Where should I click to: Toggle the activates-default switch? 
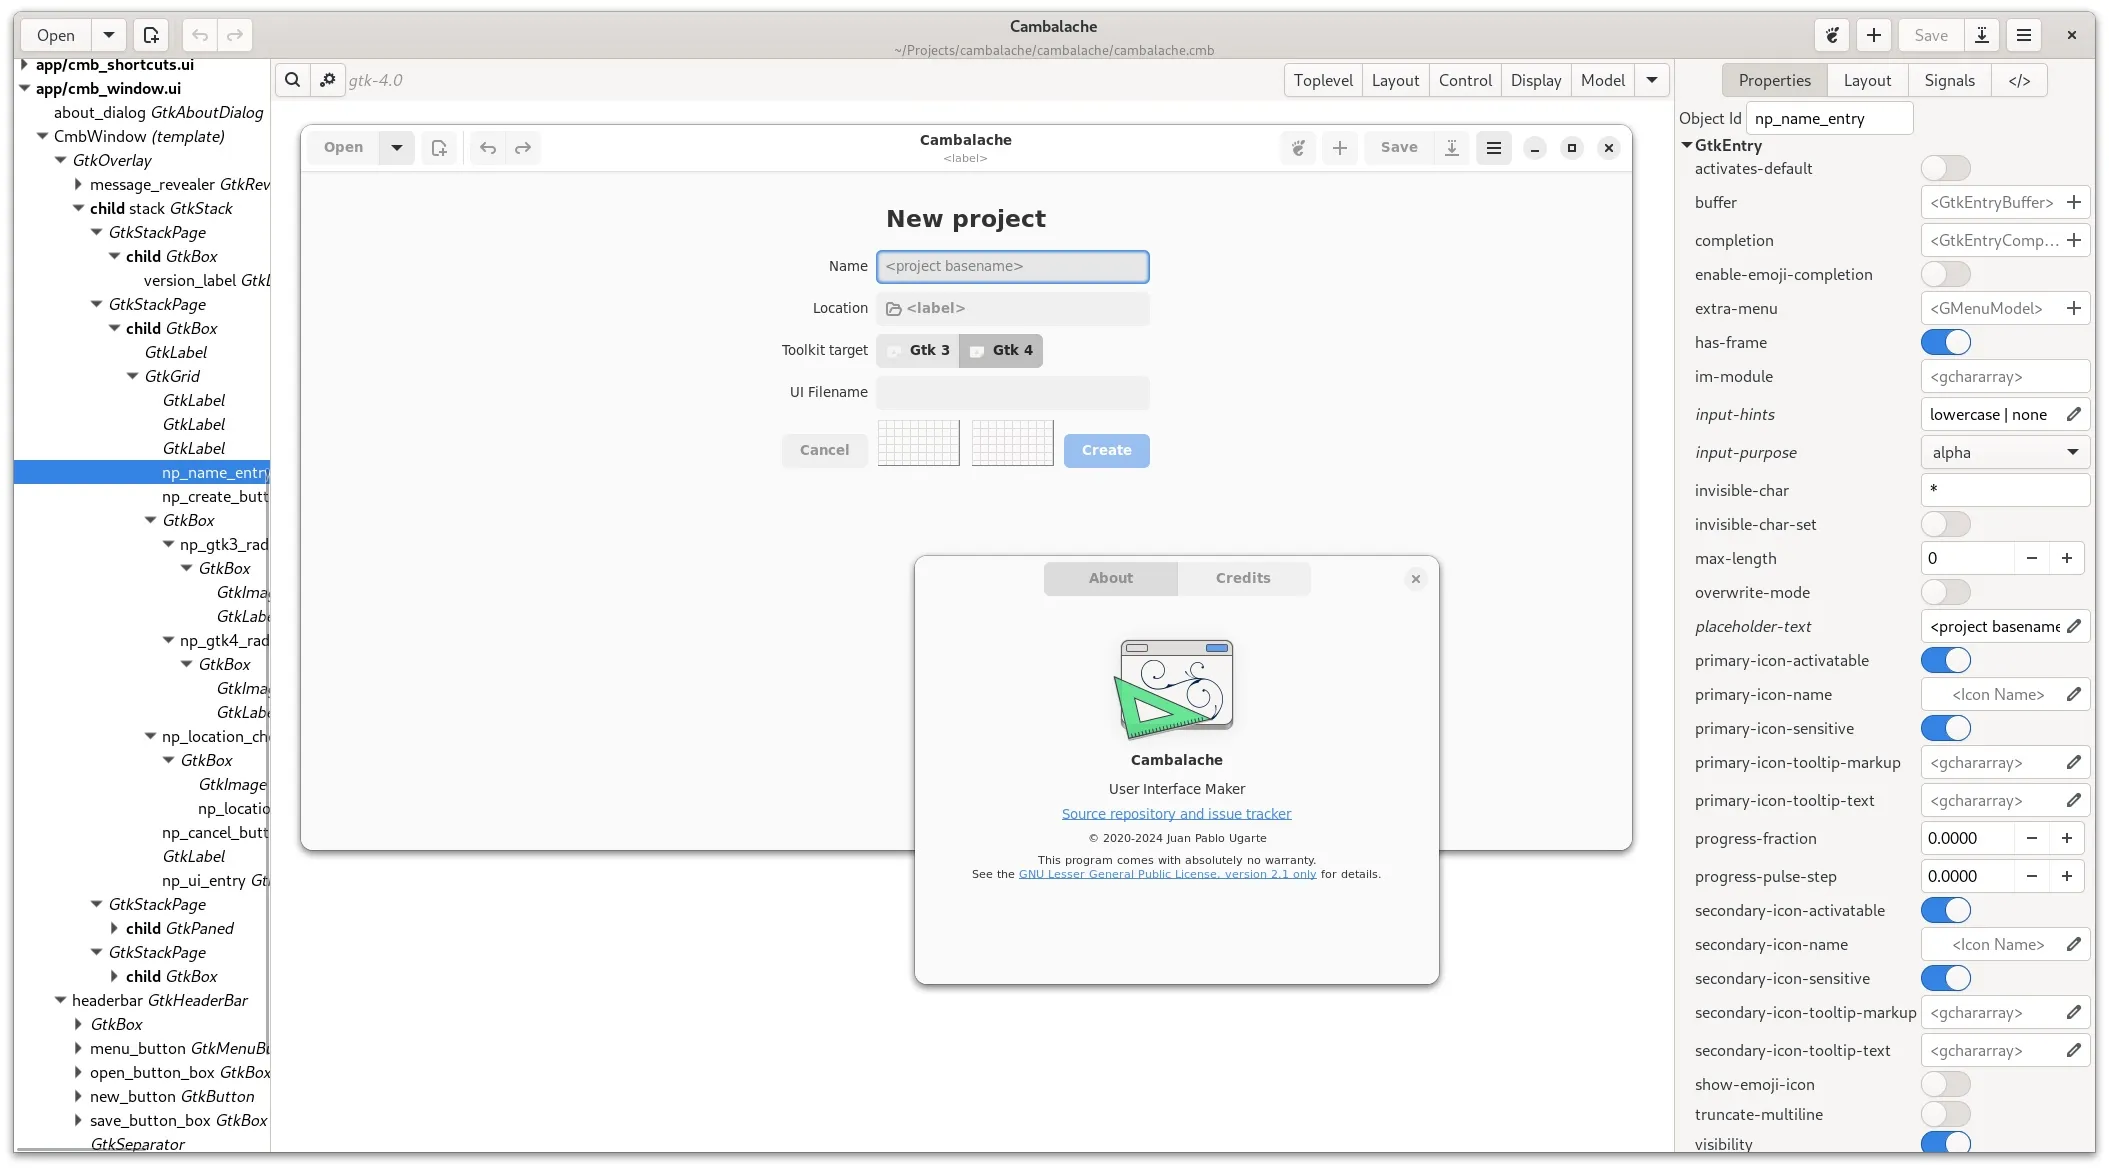tap(1945, 168)
